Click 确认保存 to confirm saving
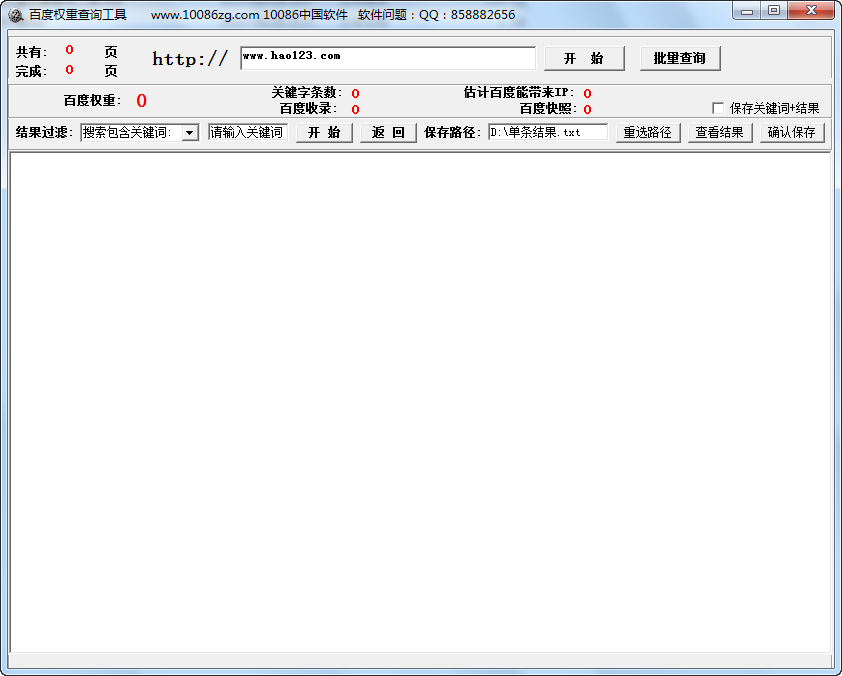Screen dimensions: 842x676 [792, 133]
